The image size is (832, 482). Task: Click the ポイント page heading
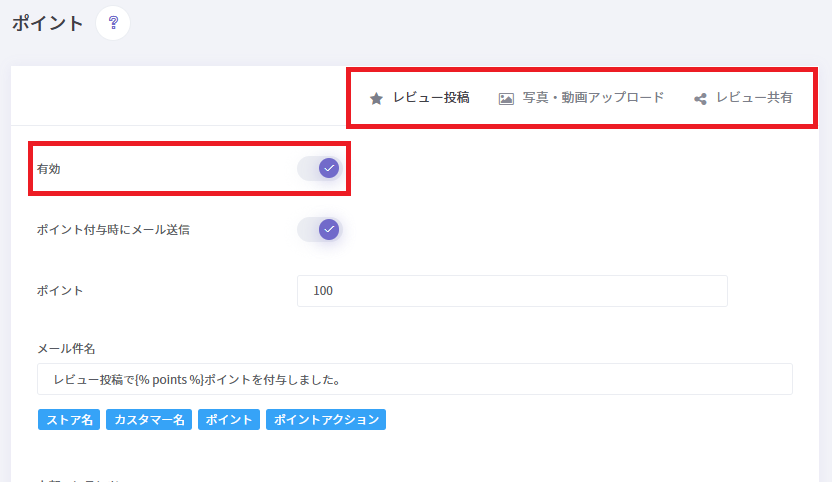47,23
